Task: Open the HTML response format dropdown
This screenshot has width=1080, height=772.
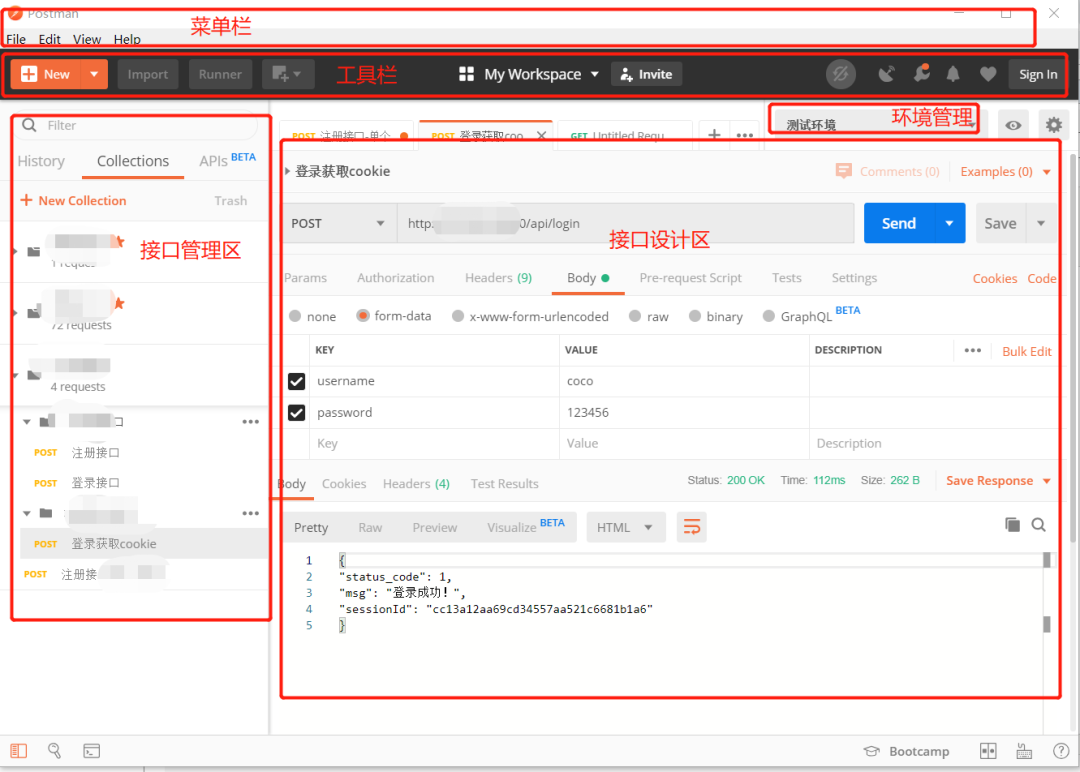Action: tap(626, 528)
